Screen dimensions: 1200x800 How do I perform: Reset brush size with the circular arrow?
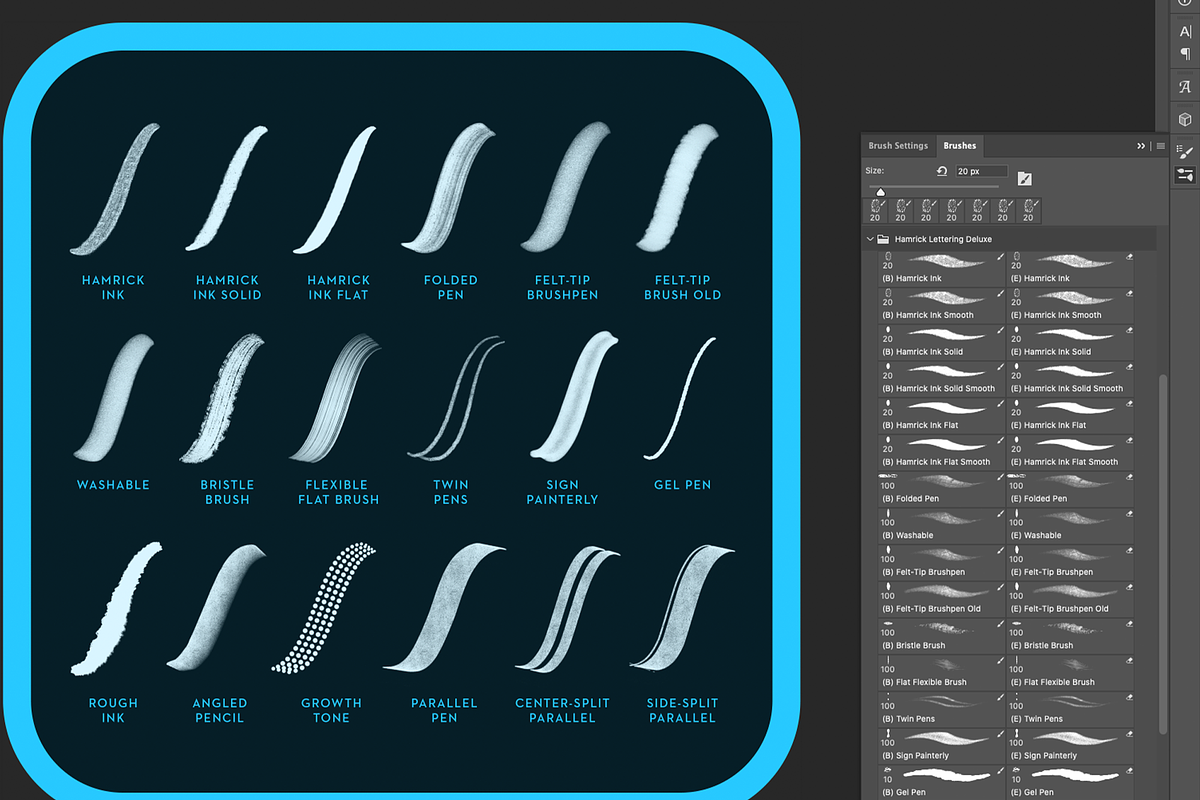[x=941, y=172]
